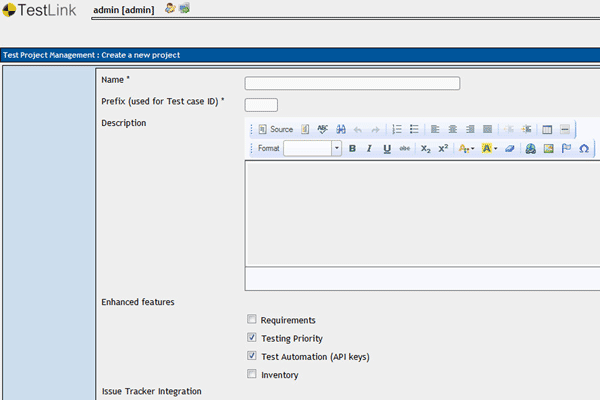This screenshot has width=600, height=400.
Task: Remove formatting with the eraser icon
Action: 509,149
